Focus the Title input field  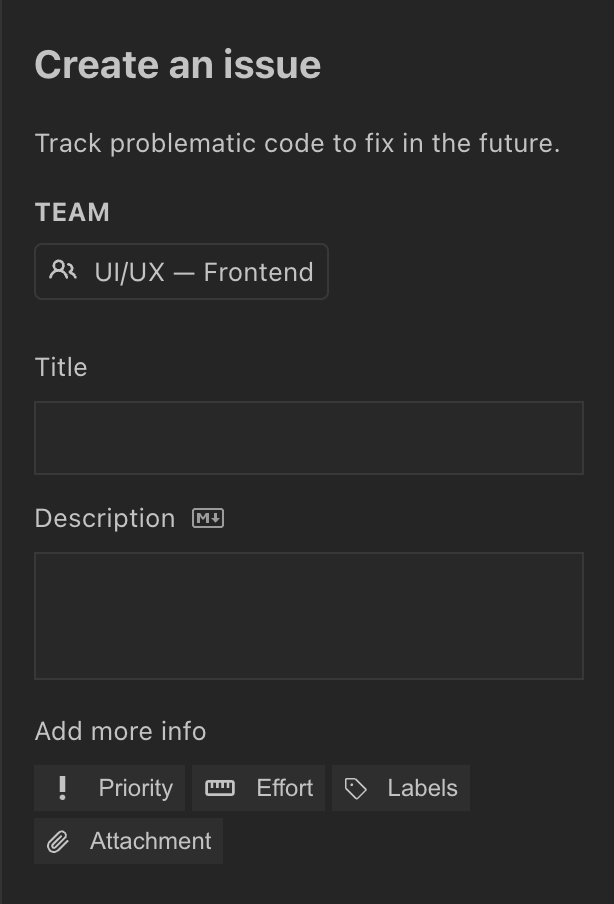pyautogui.click(x=308, y=437)
